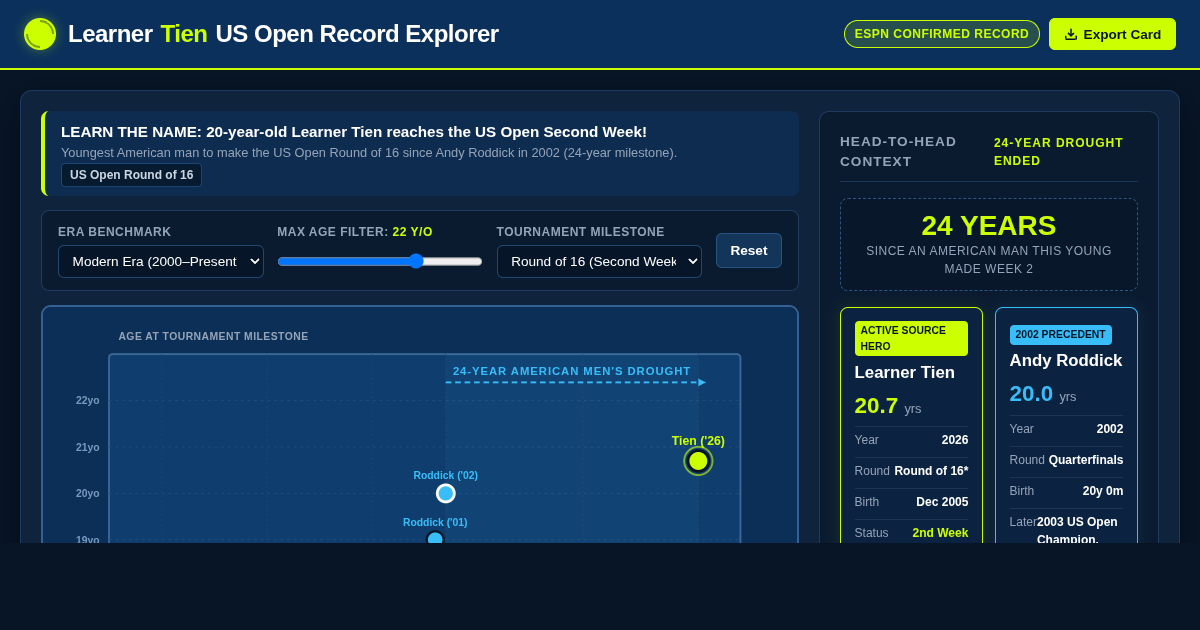
Task: Open the Era Benchmark dropdown
Action: pyautogui.click(x=161, y=261)
